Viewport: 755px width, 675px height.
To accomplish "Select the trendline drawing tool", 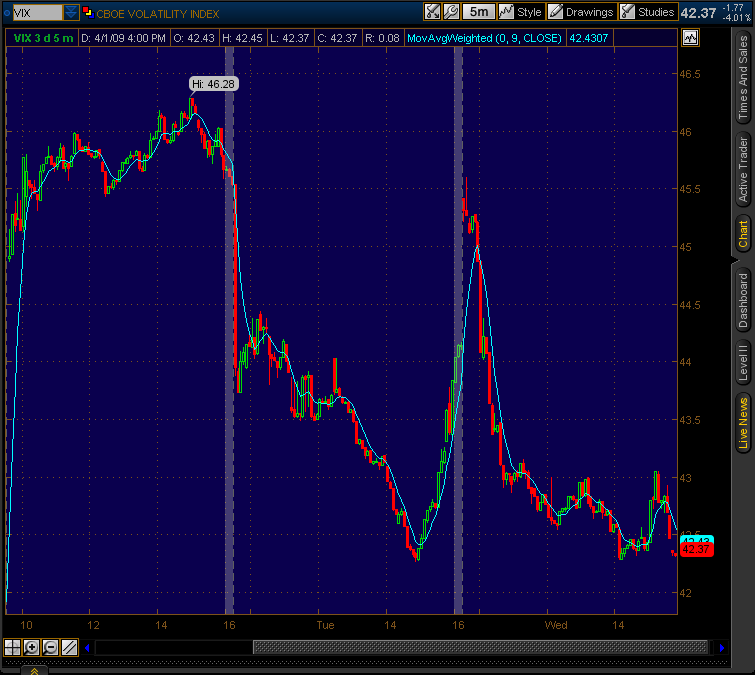I will 69,648.
